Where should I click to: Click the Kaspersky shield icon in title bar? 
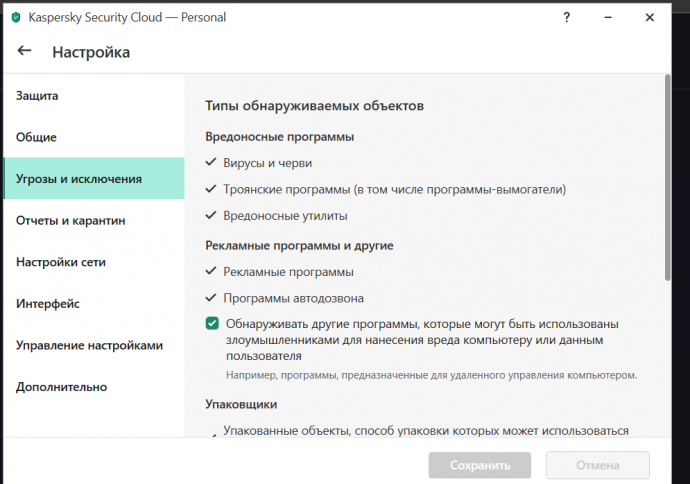16,17
